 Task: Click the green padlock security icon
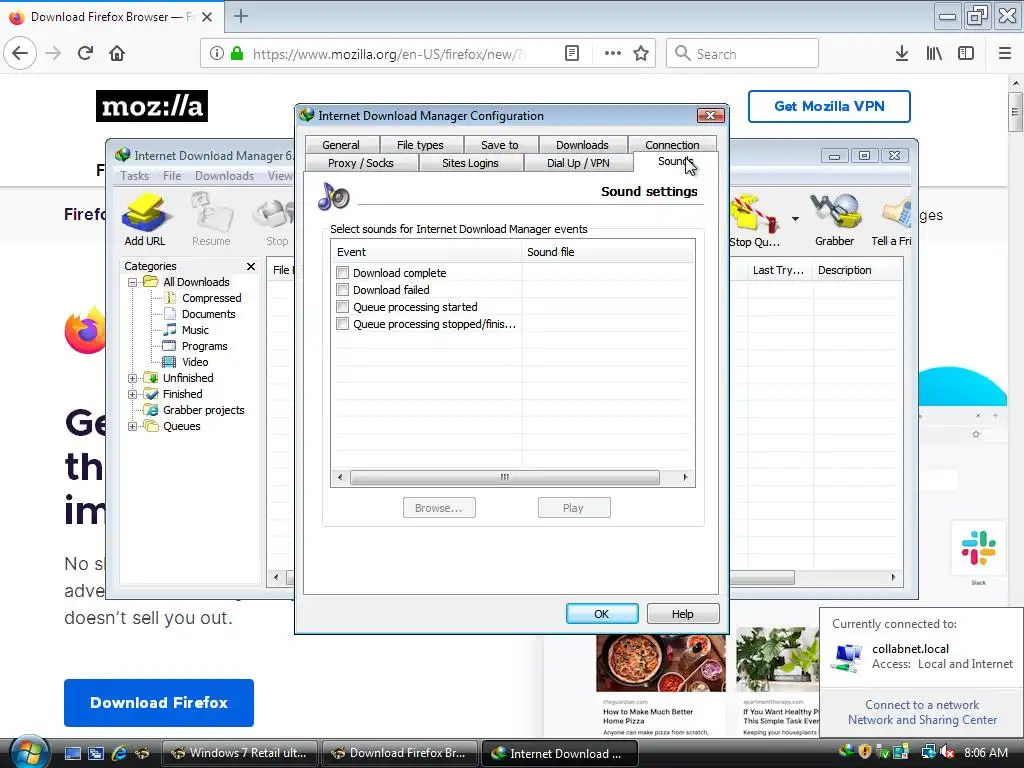pyautogui.click(x=237, y=54)
